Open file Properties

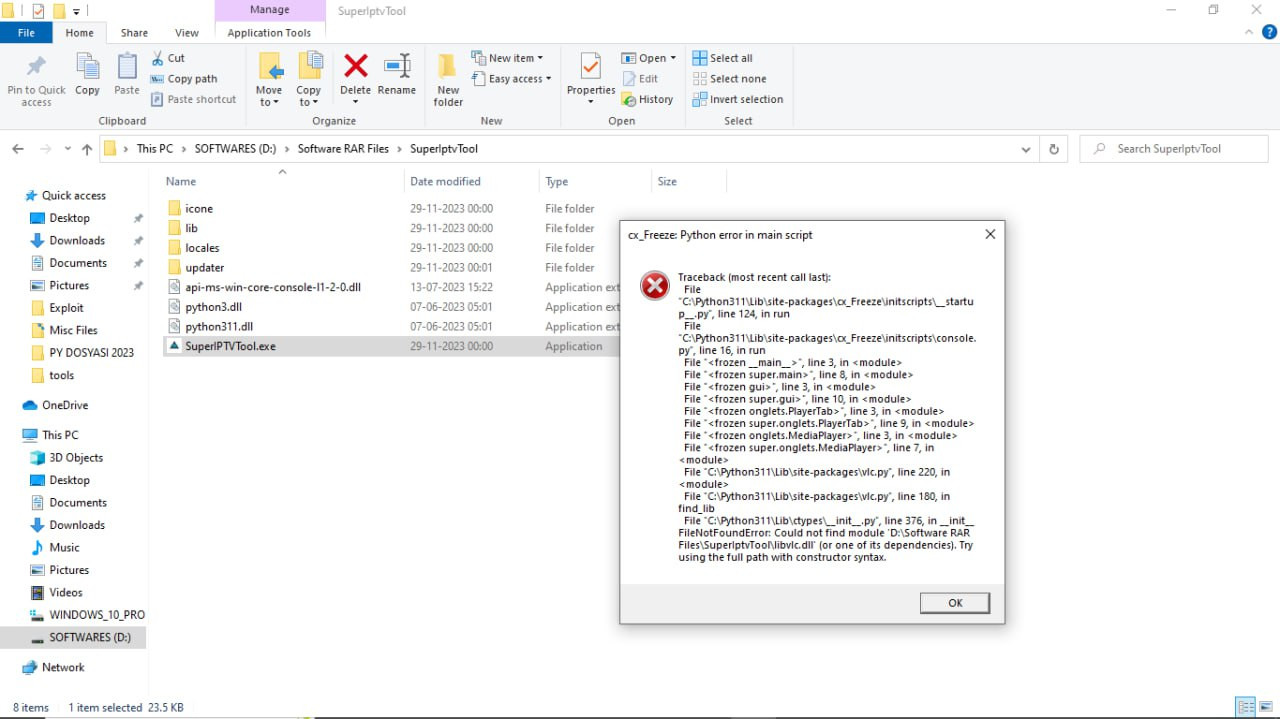(x=591, y=79)
